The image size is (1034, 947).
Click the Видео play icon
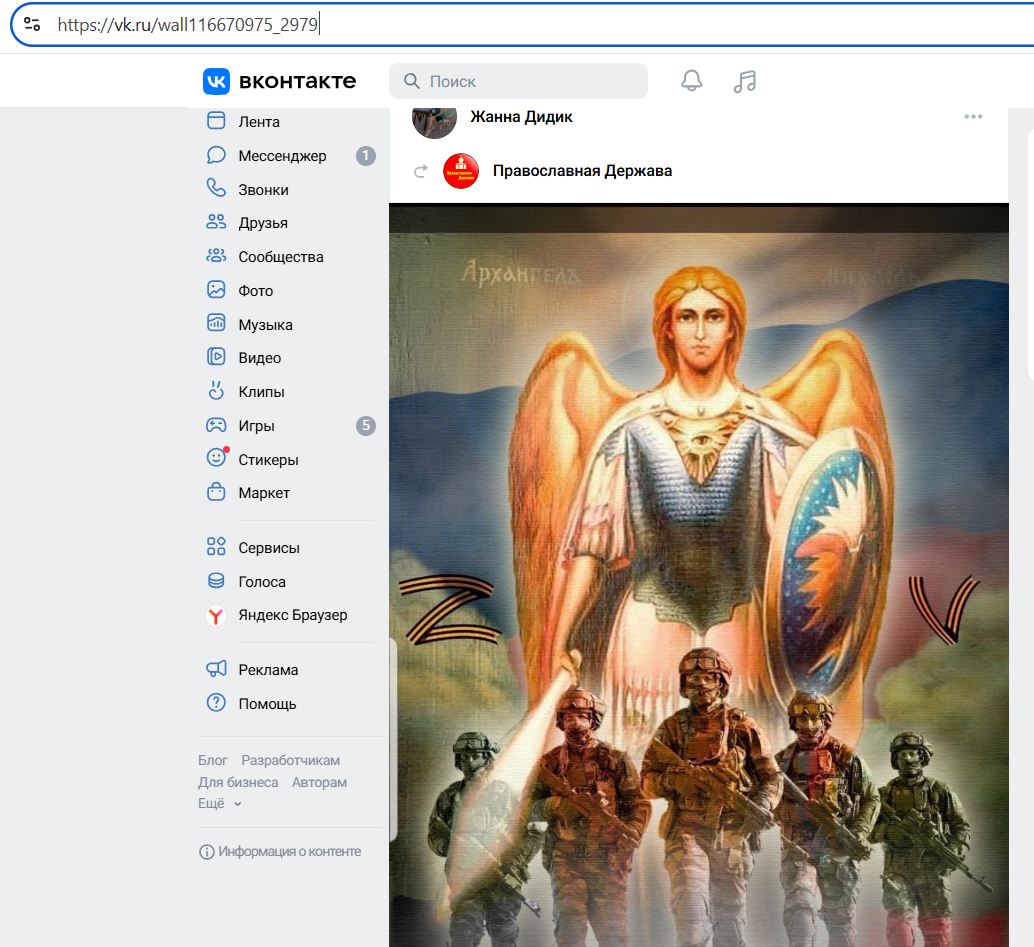pos(216,357)
